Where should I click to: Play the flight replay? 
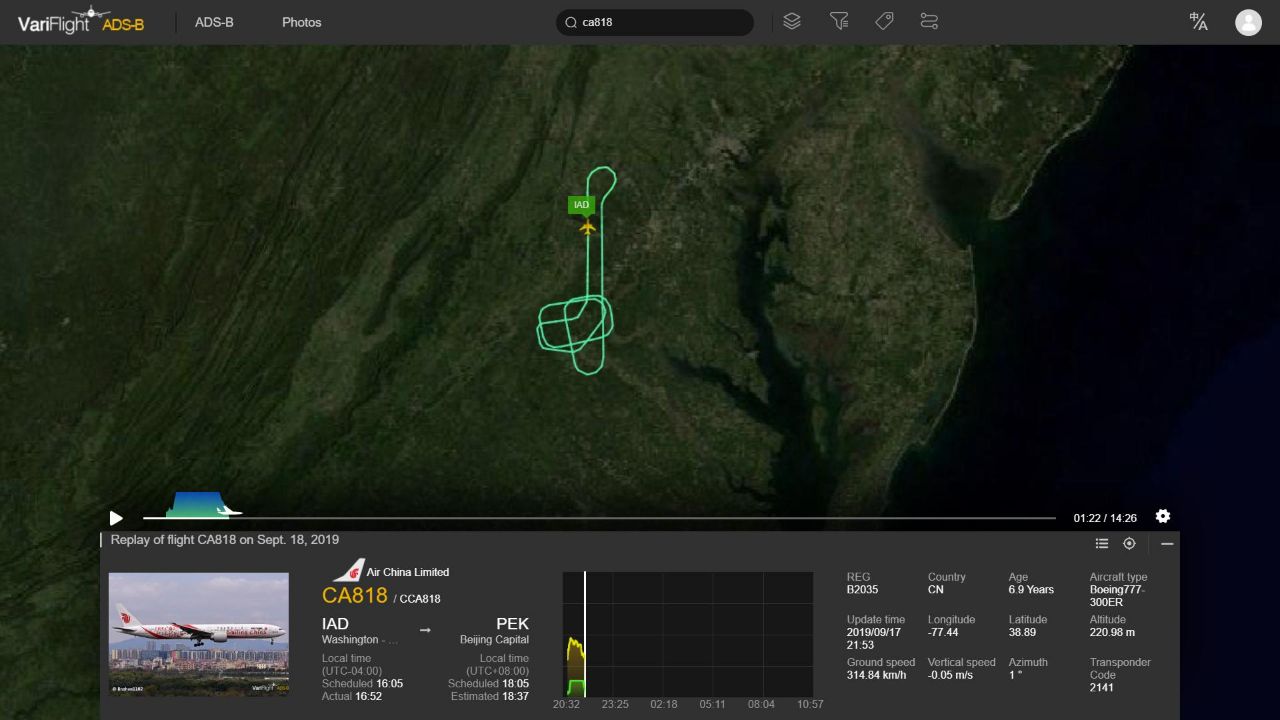click(x=116, y=518)
